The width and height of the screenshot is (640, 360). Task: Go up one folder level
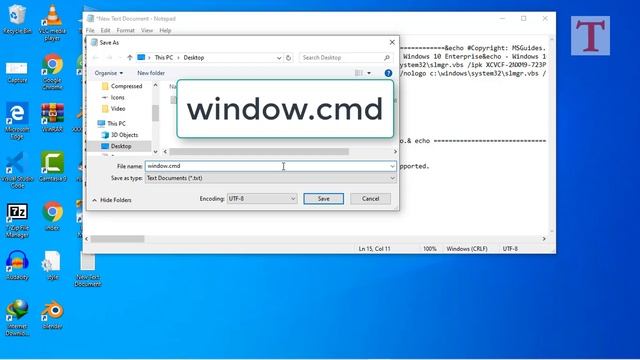pos(129,58)
